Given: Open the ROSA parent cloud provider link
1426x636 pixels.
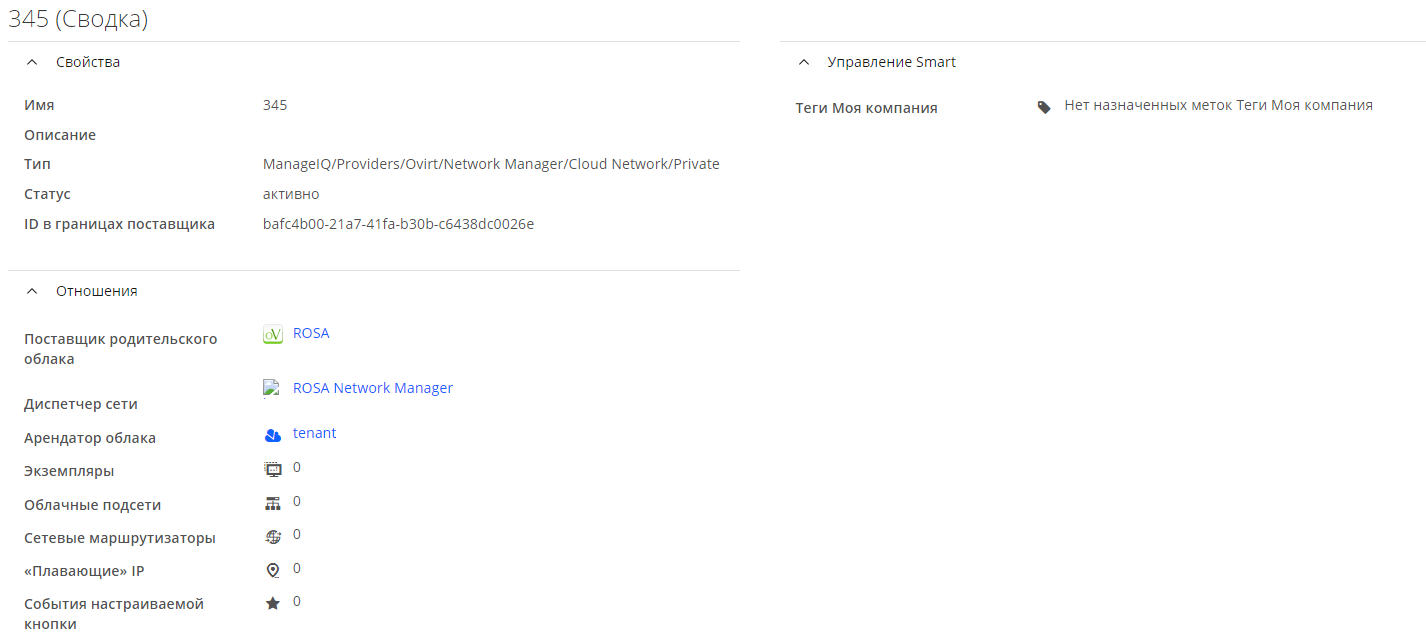Looking at the screenshot, I should [x=311, y=333].
